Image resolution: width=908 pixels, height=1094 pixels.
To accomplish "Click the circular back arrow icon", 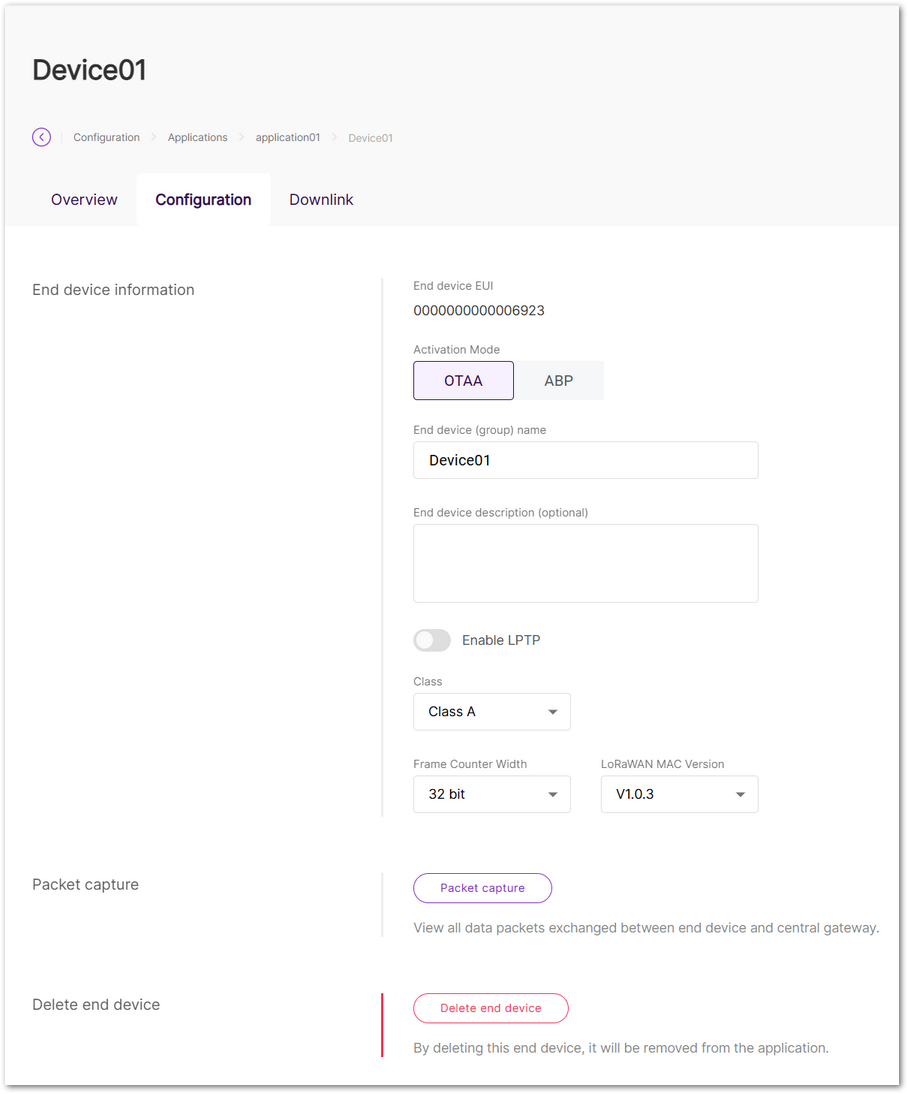I will pyautogui.click(x=41, y=137).
